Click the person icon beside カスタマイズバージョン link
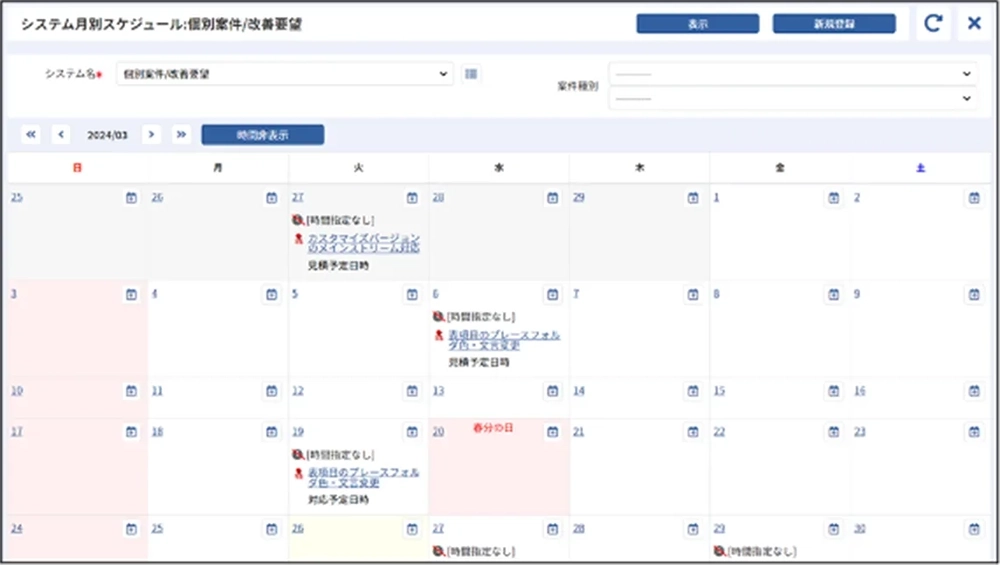 coord(298,238)
